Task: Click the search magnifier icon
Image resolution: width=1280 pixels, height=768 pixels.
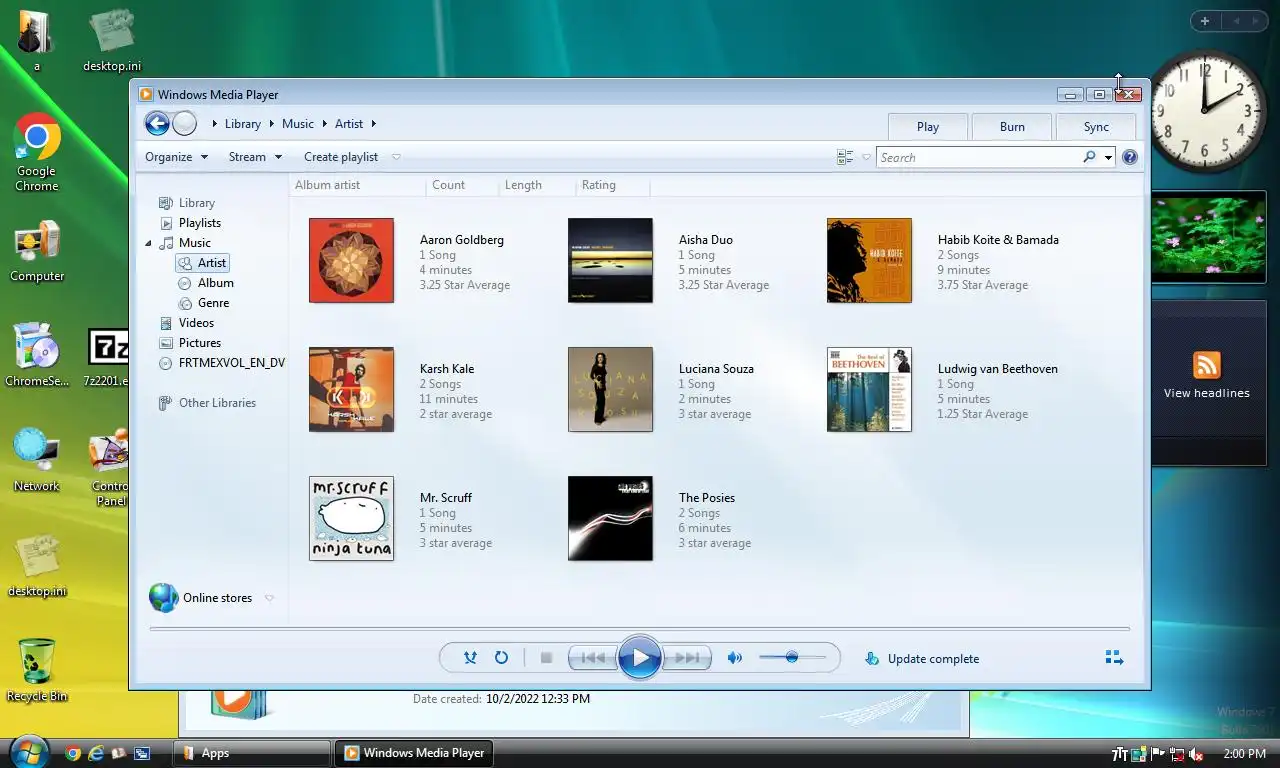Action: coord(1089,157)
